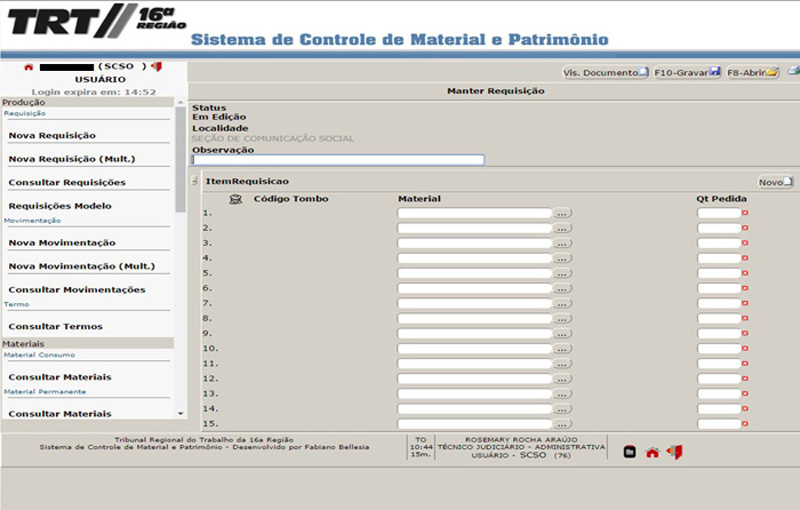Remove item row 13 with red icon
This screenshot has width=800, height=510.
pyautogui.click(x=745, y=394)
